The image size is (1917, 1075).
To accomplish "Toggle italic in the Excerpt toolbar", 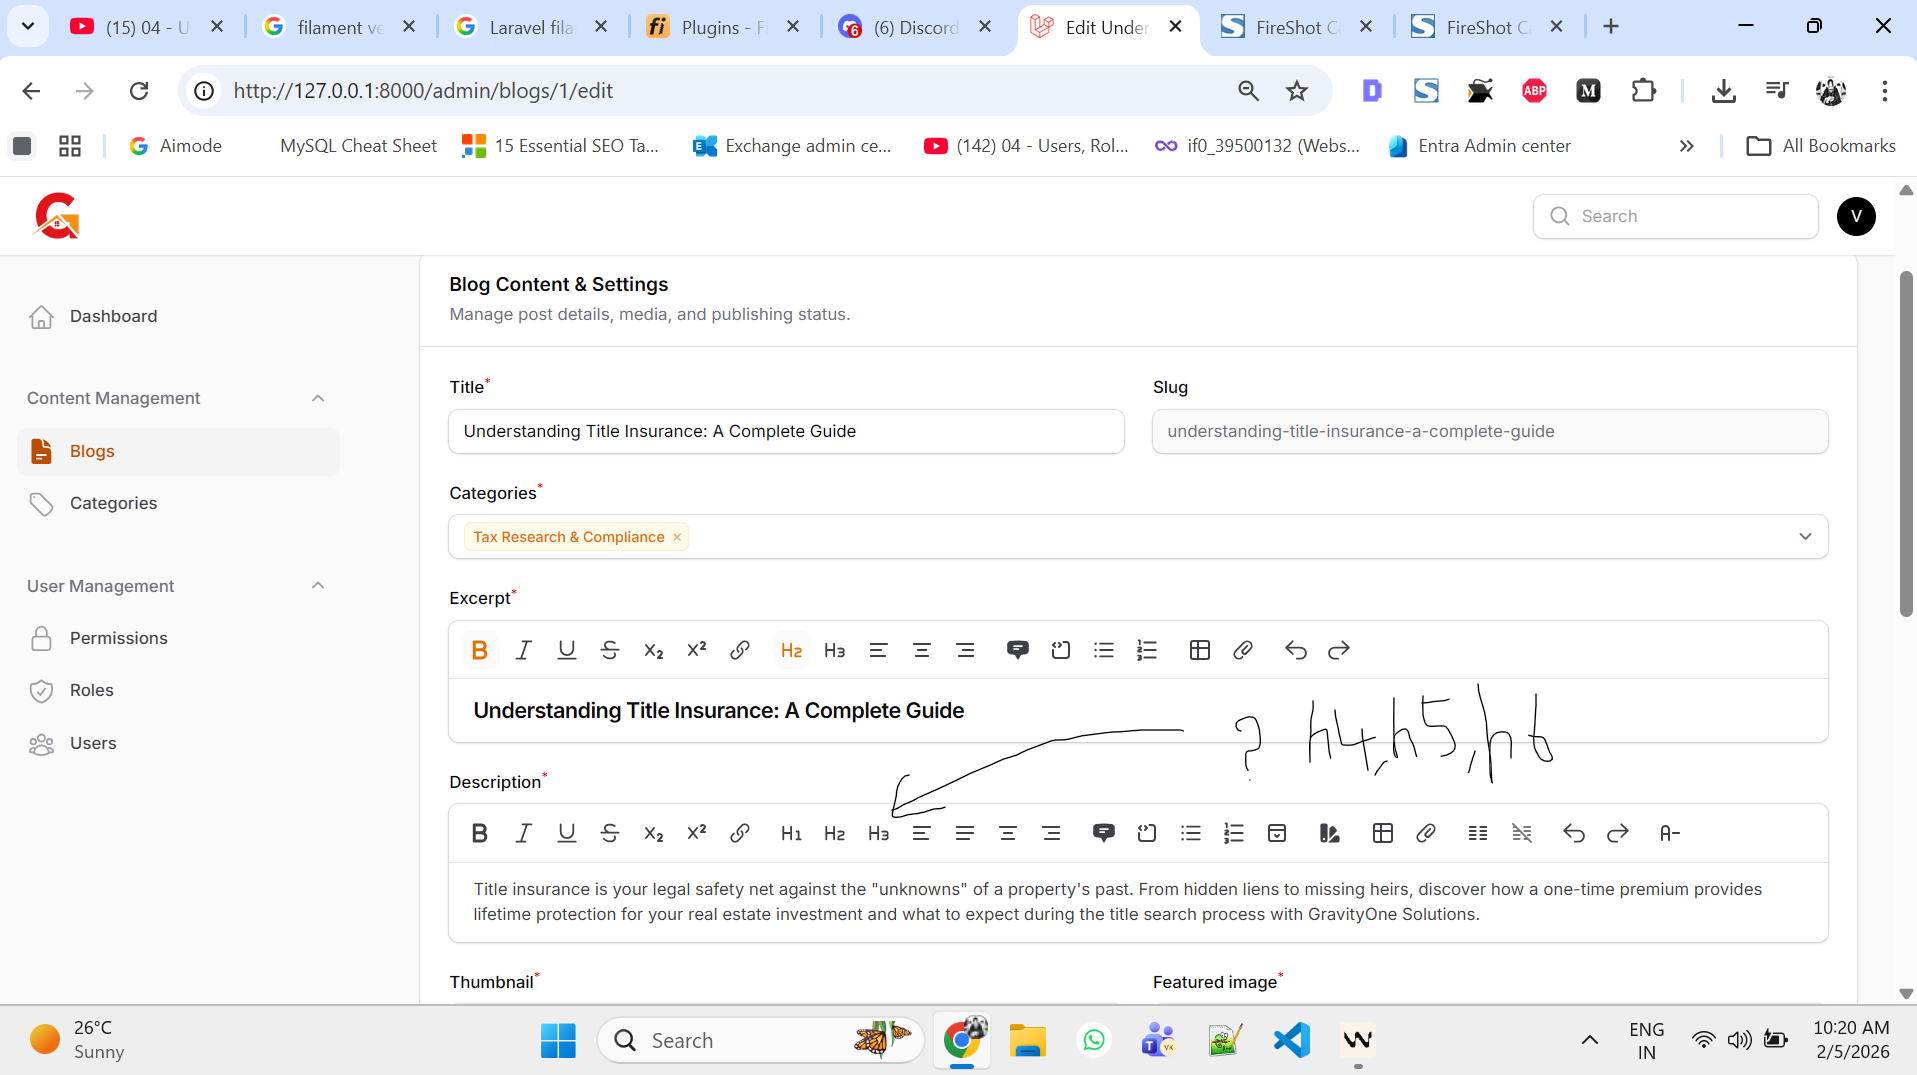I will point(523,650).
